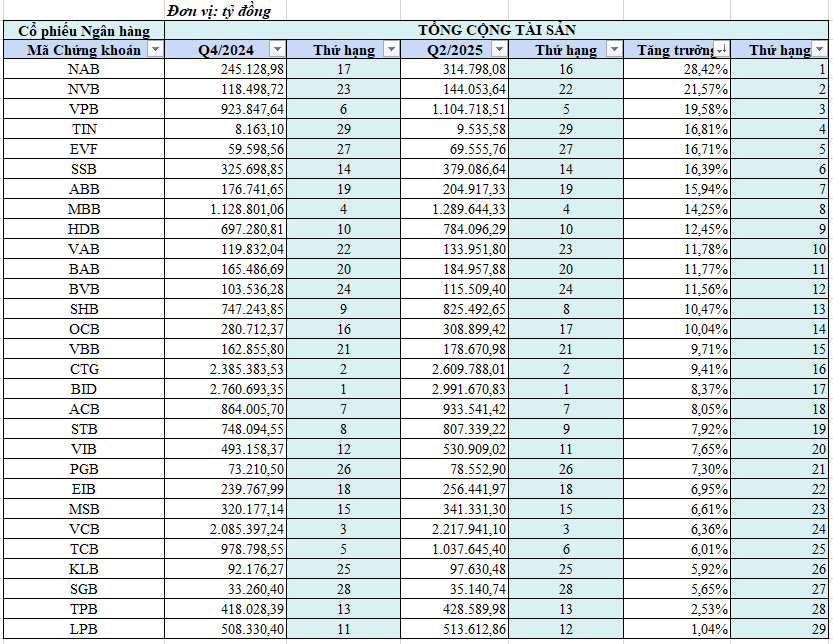Click the growth value 28,42%

point(677,69)
